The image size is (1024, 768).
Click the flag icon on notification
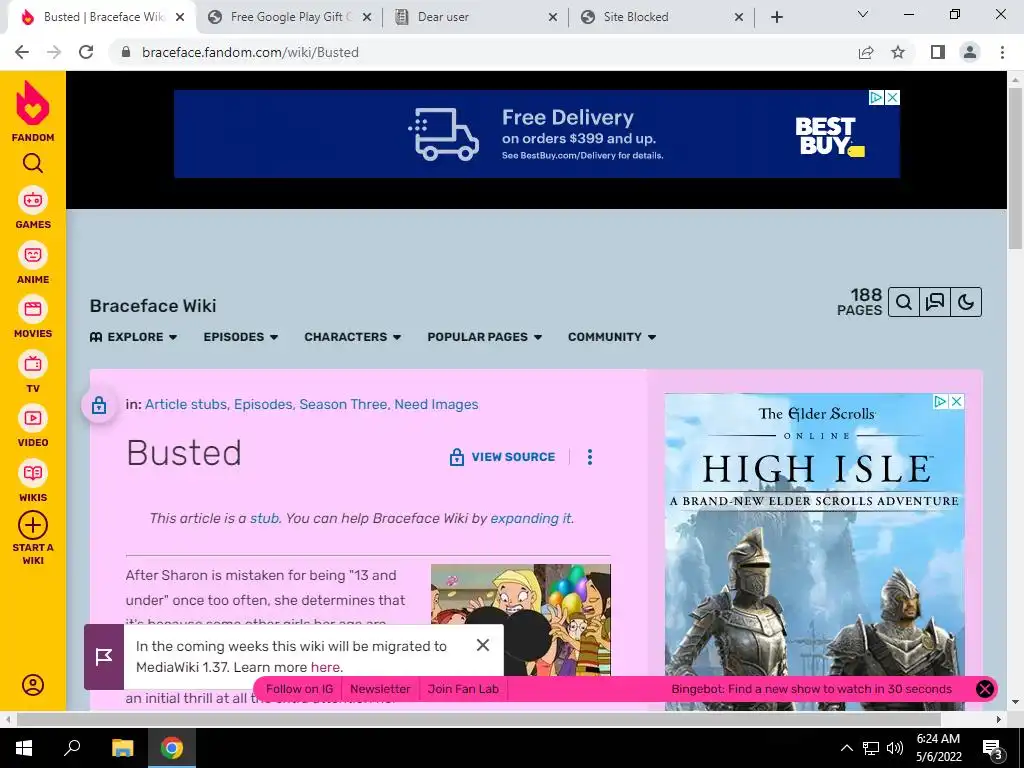[104, 656]
